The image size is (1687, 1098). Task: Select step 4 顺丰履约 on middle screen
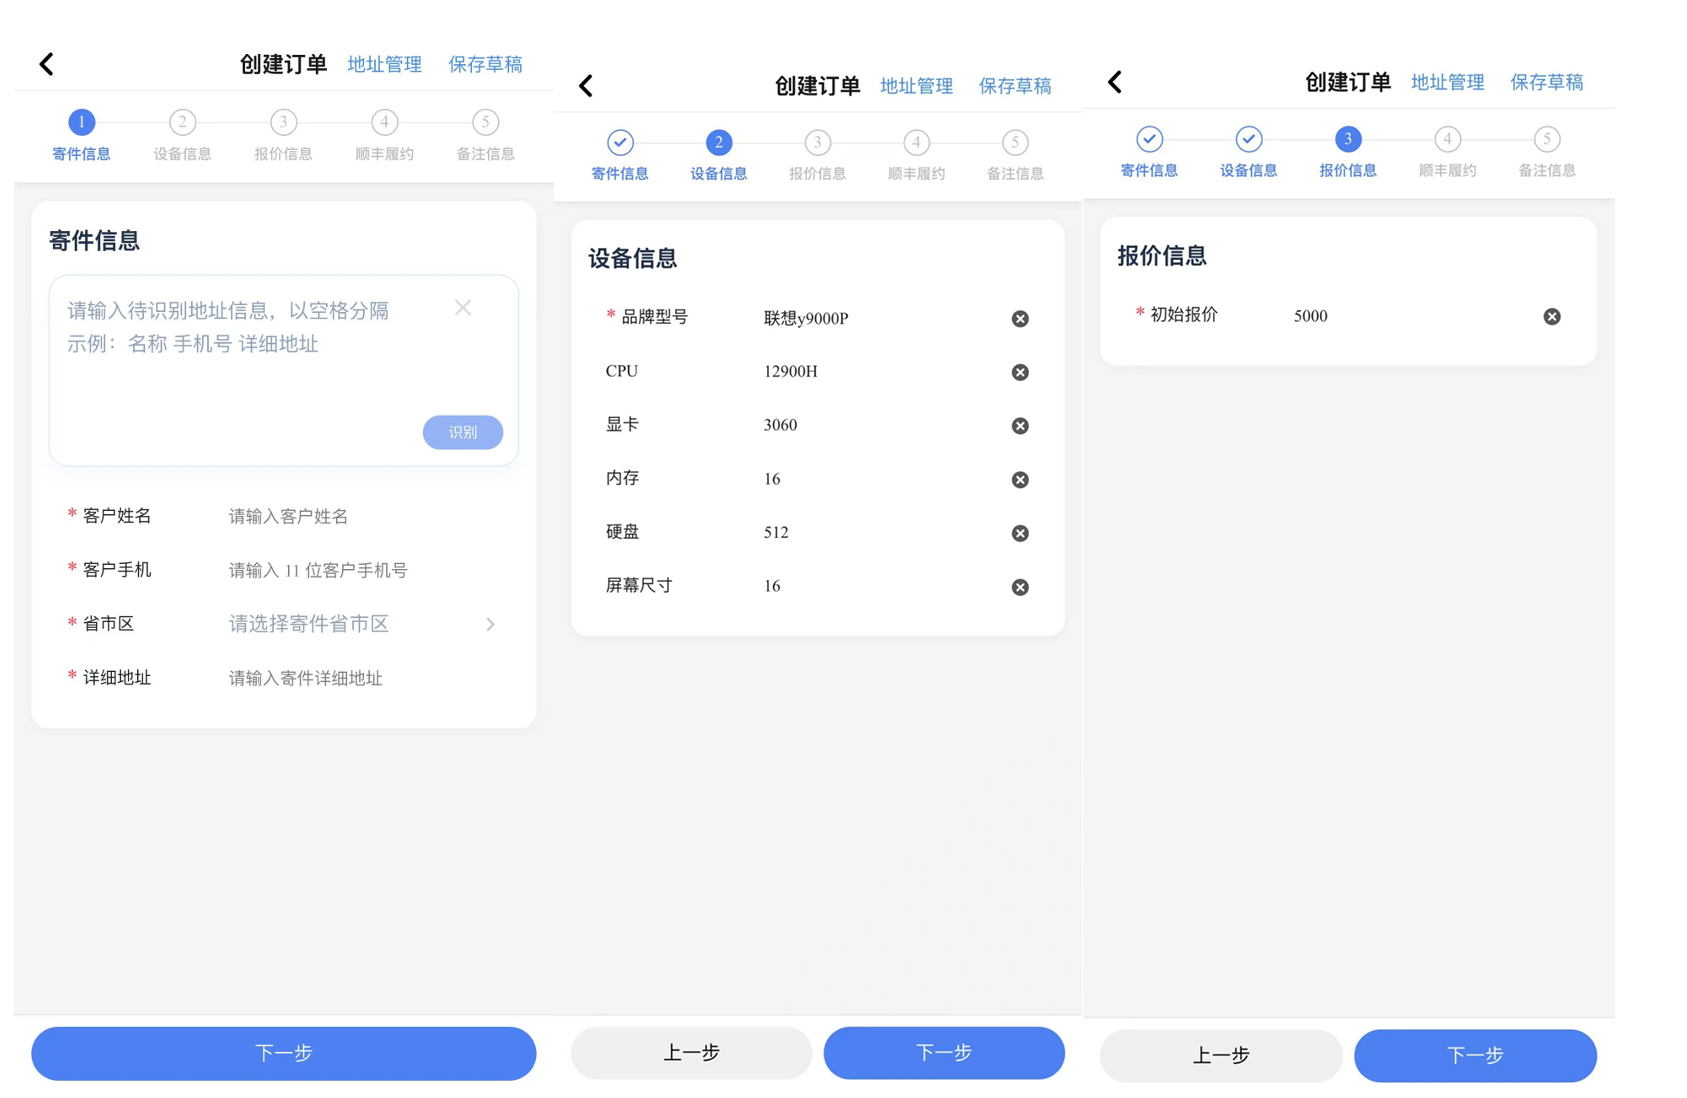[916, 156]
